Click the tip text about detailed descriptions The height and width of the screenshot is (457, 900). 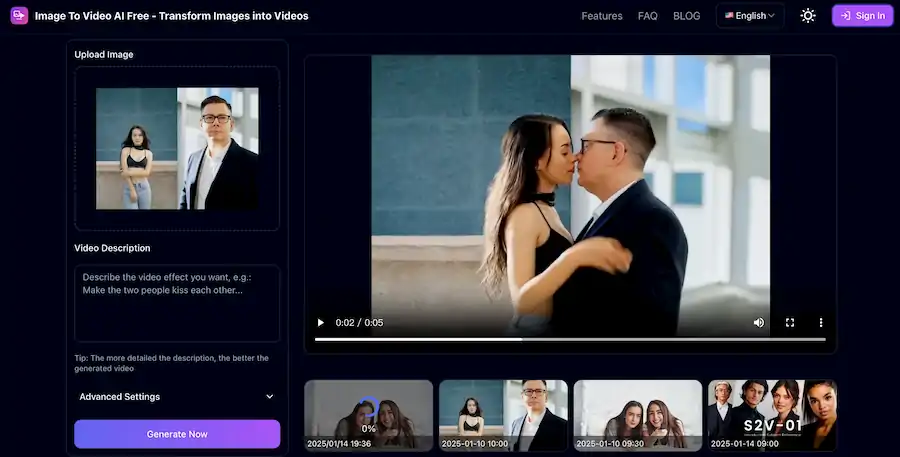tap(171, 363)
